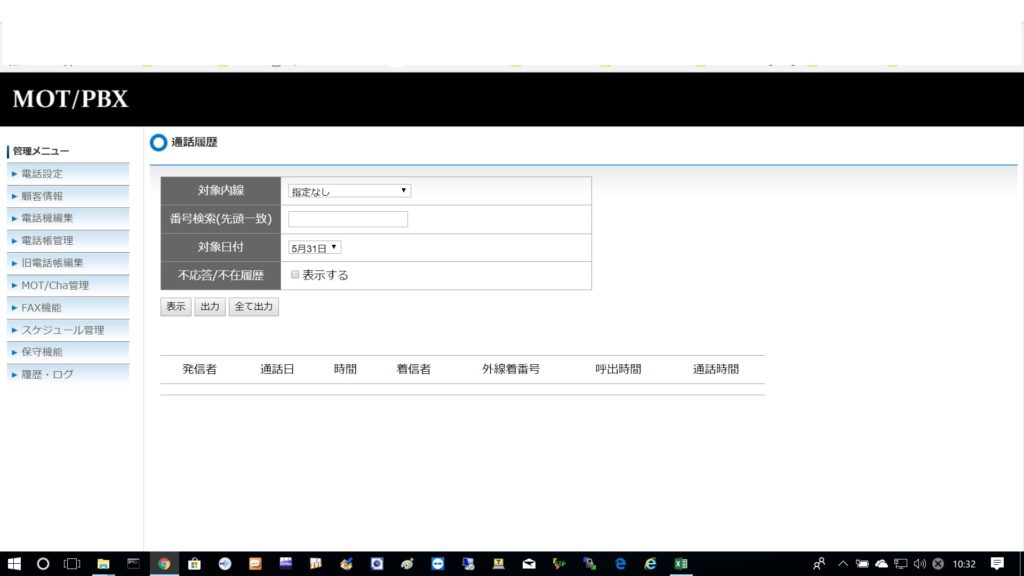The image size is (1024, 576).
Task: Expand FAX機能 menu item
Action: [x=68, y=308]
